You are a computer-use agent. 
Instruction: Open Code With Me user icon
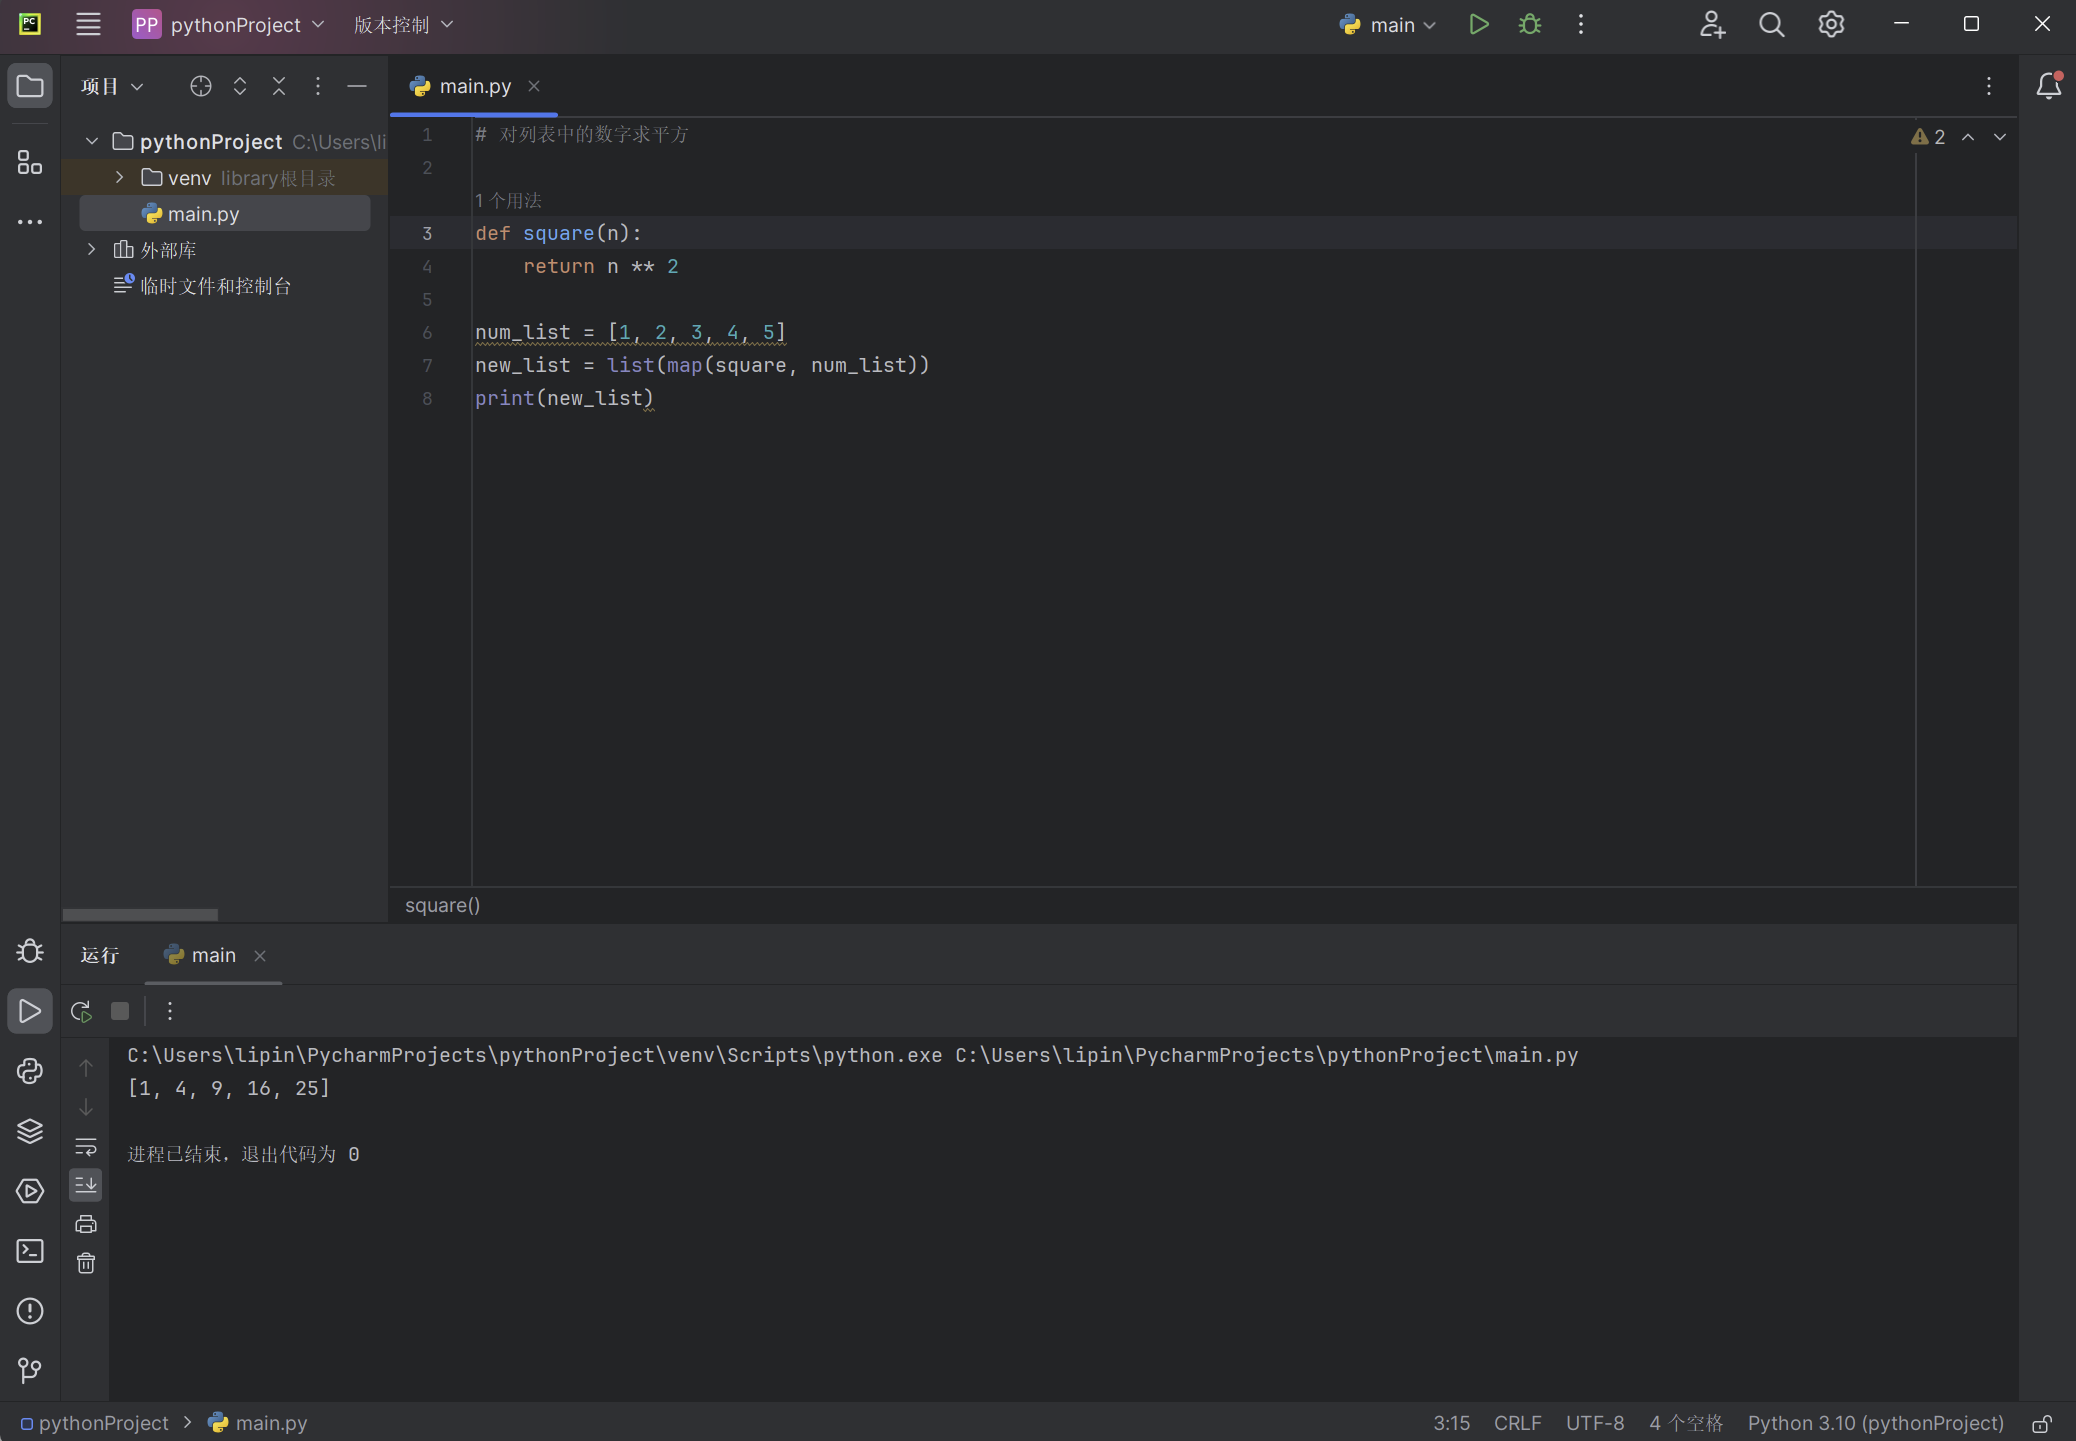(1712, 25)
